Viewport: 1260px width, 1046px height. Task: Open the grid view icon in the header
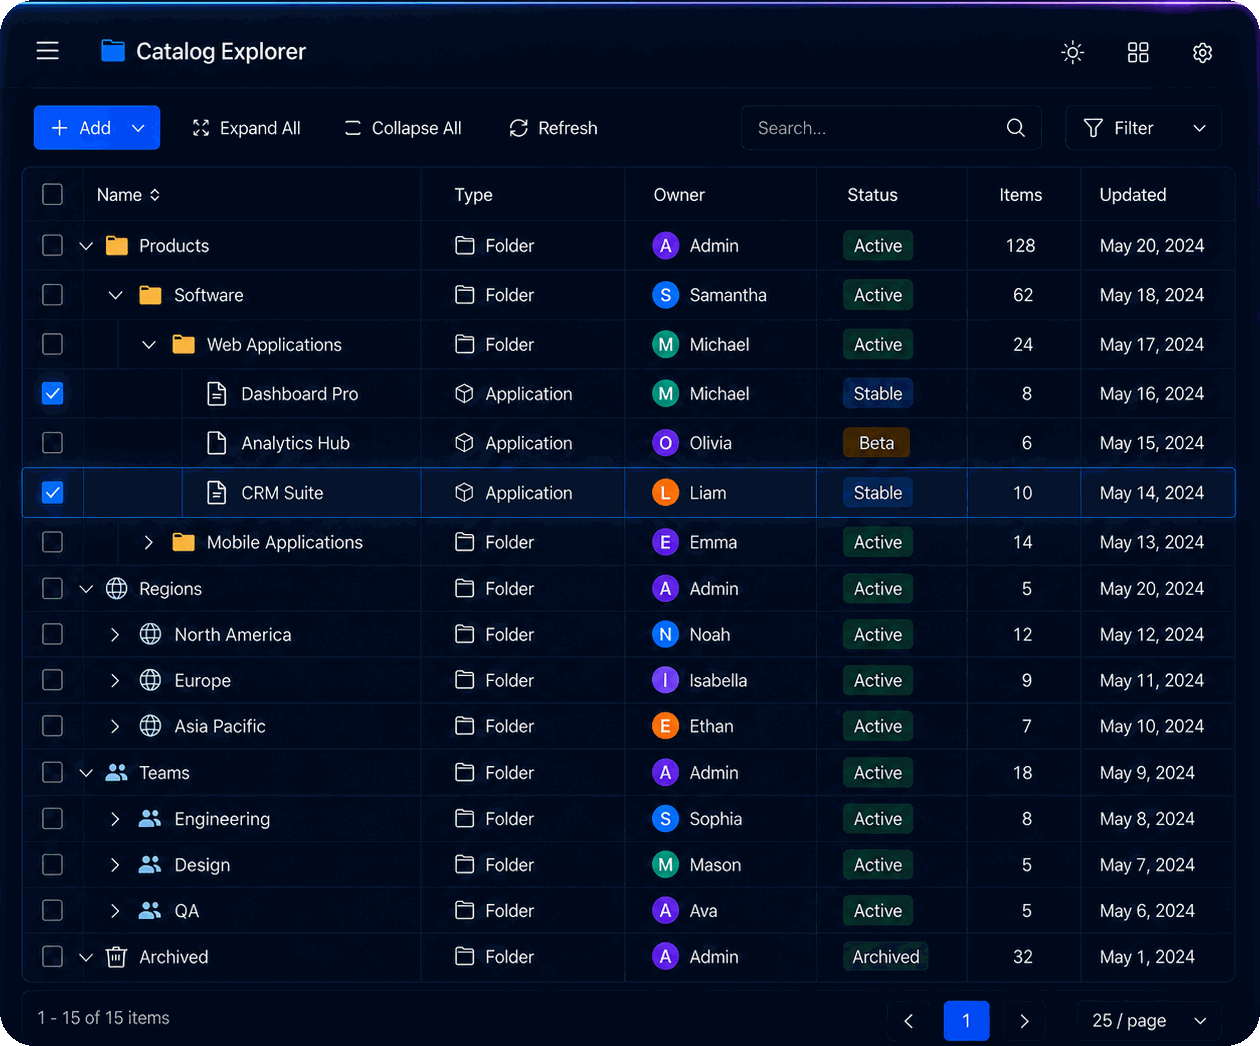pos(1138,52)
